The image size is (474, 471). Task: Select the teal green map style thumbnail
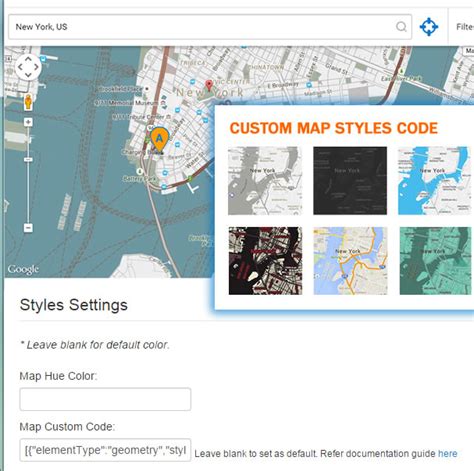435,261
